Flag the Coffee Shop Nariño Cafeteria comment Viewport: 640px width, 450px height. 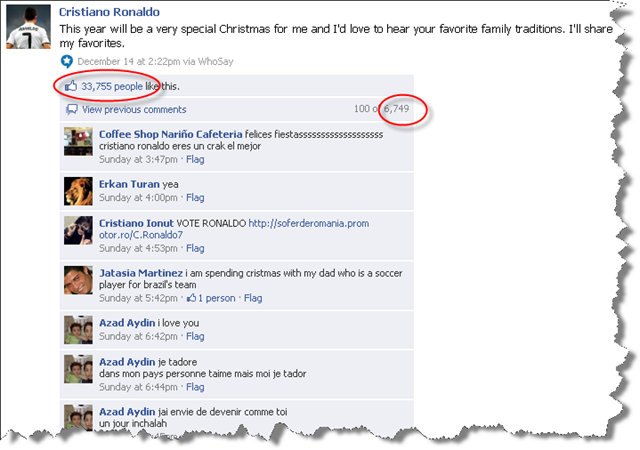[195, 160]
